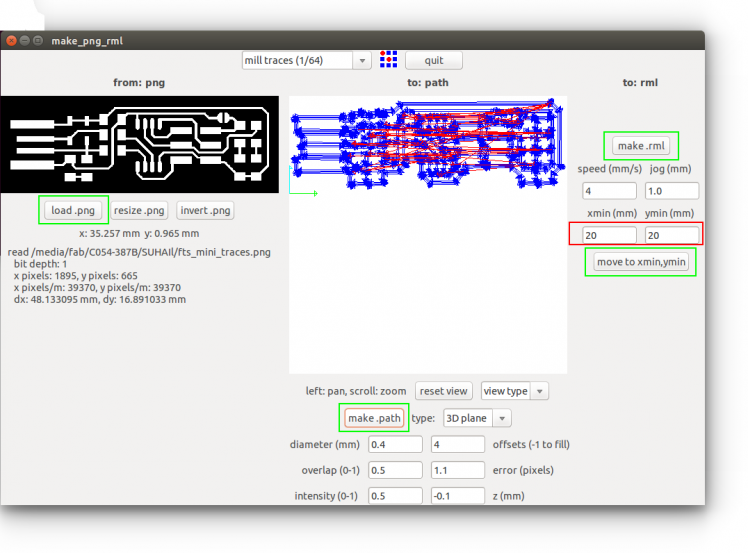Open the mill traces (1/64) dropdown
748x553 pixels.
[x=307, y=60]
